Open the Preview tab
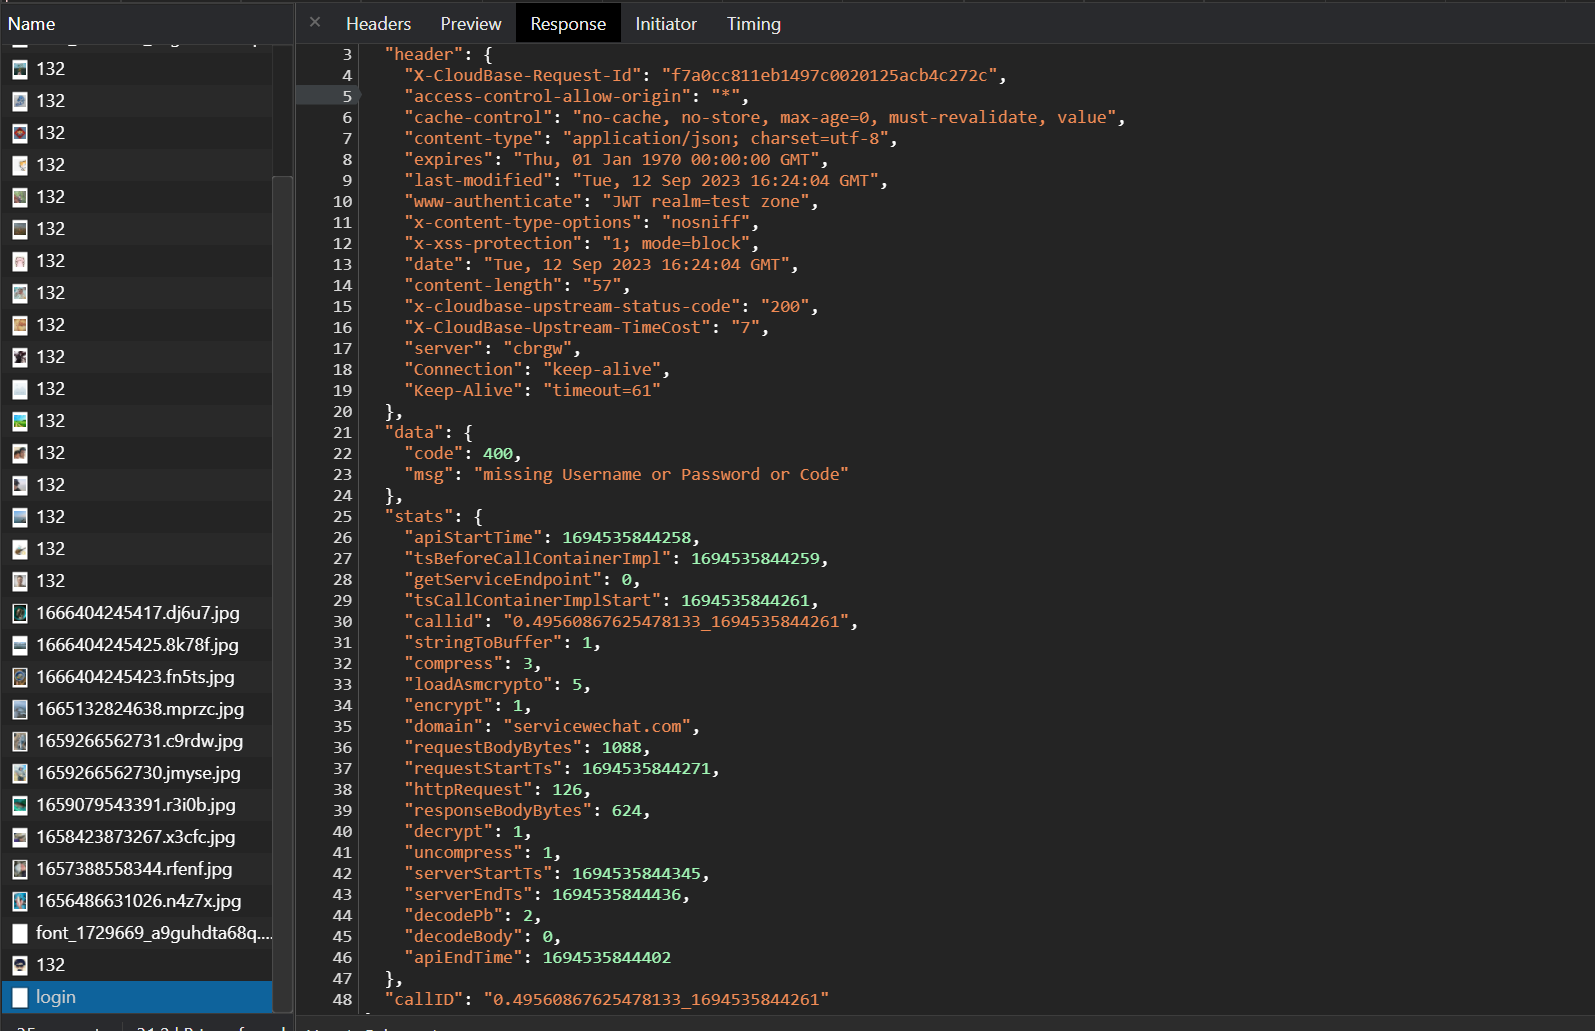The image size is (1595, 1031). click(x=470, y=24)
